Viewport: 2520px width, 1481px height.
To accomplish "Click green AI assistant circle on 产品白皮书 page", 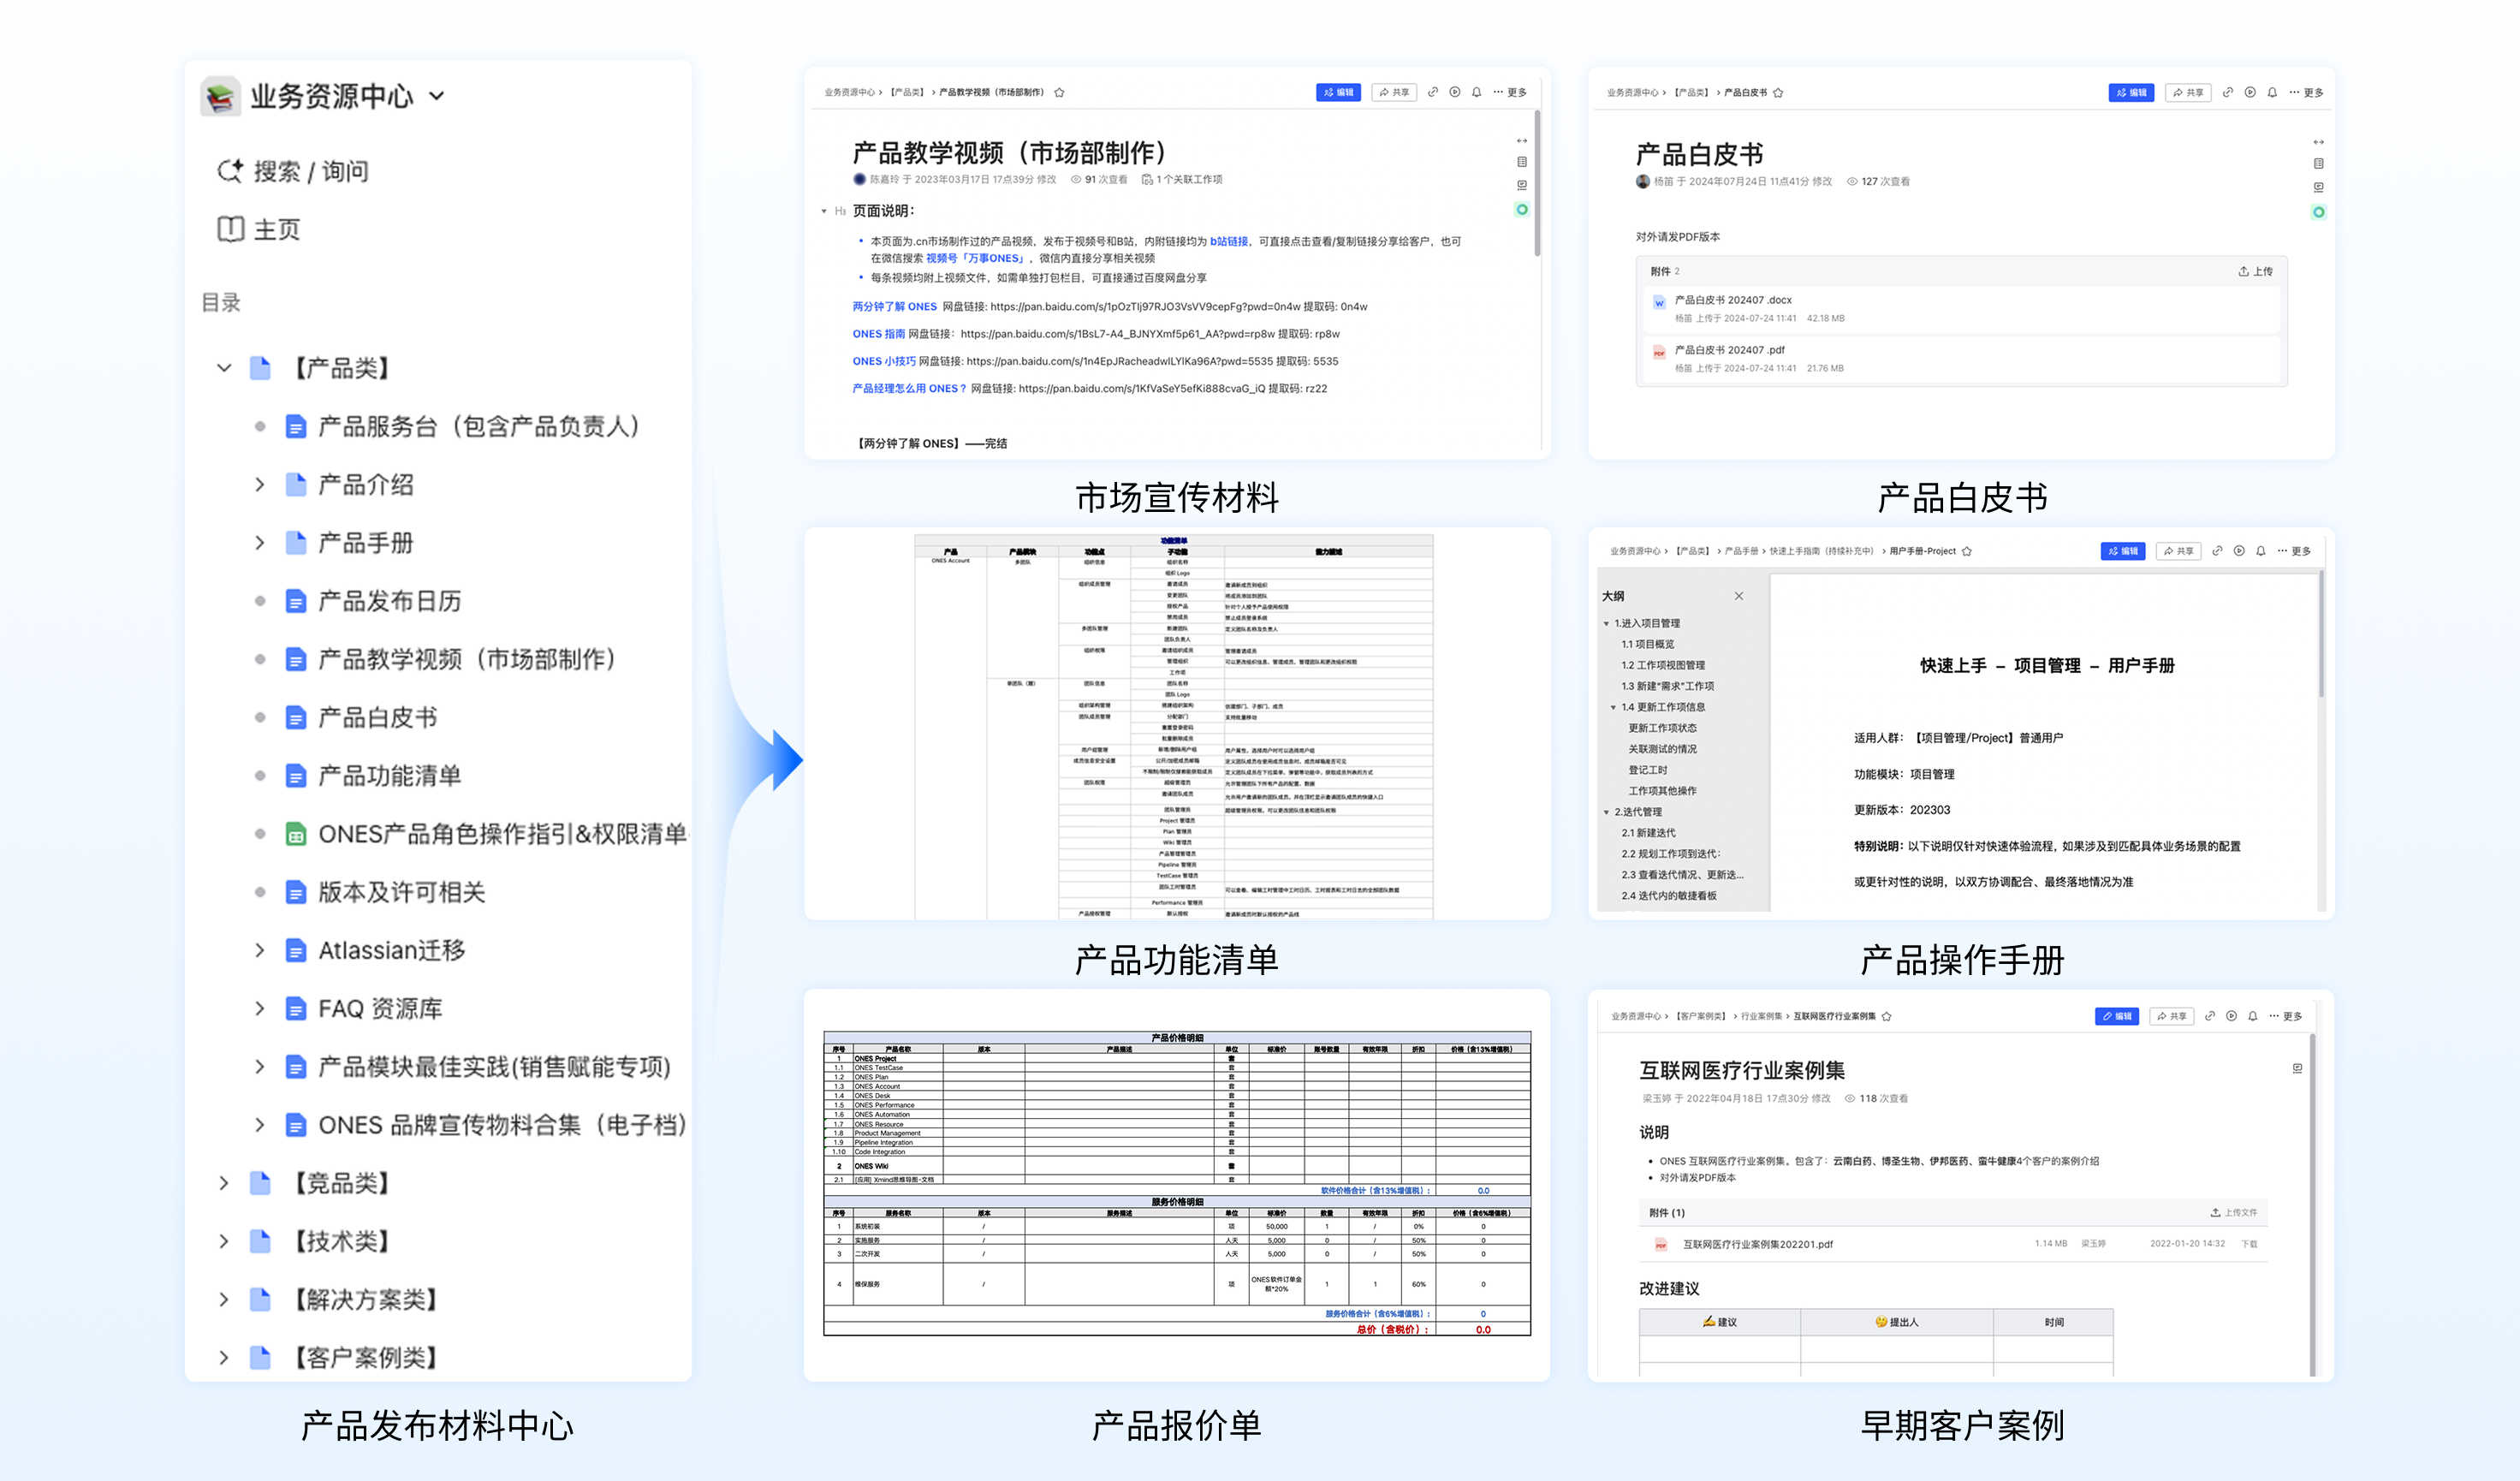I will 2318,212.
